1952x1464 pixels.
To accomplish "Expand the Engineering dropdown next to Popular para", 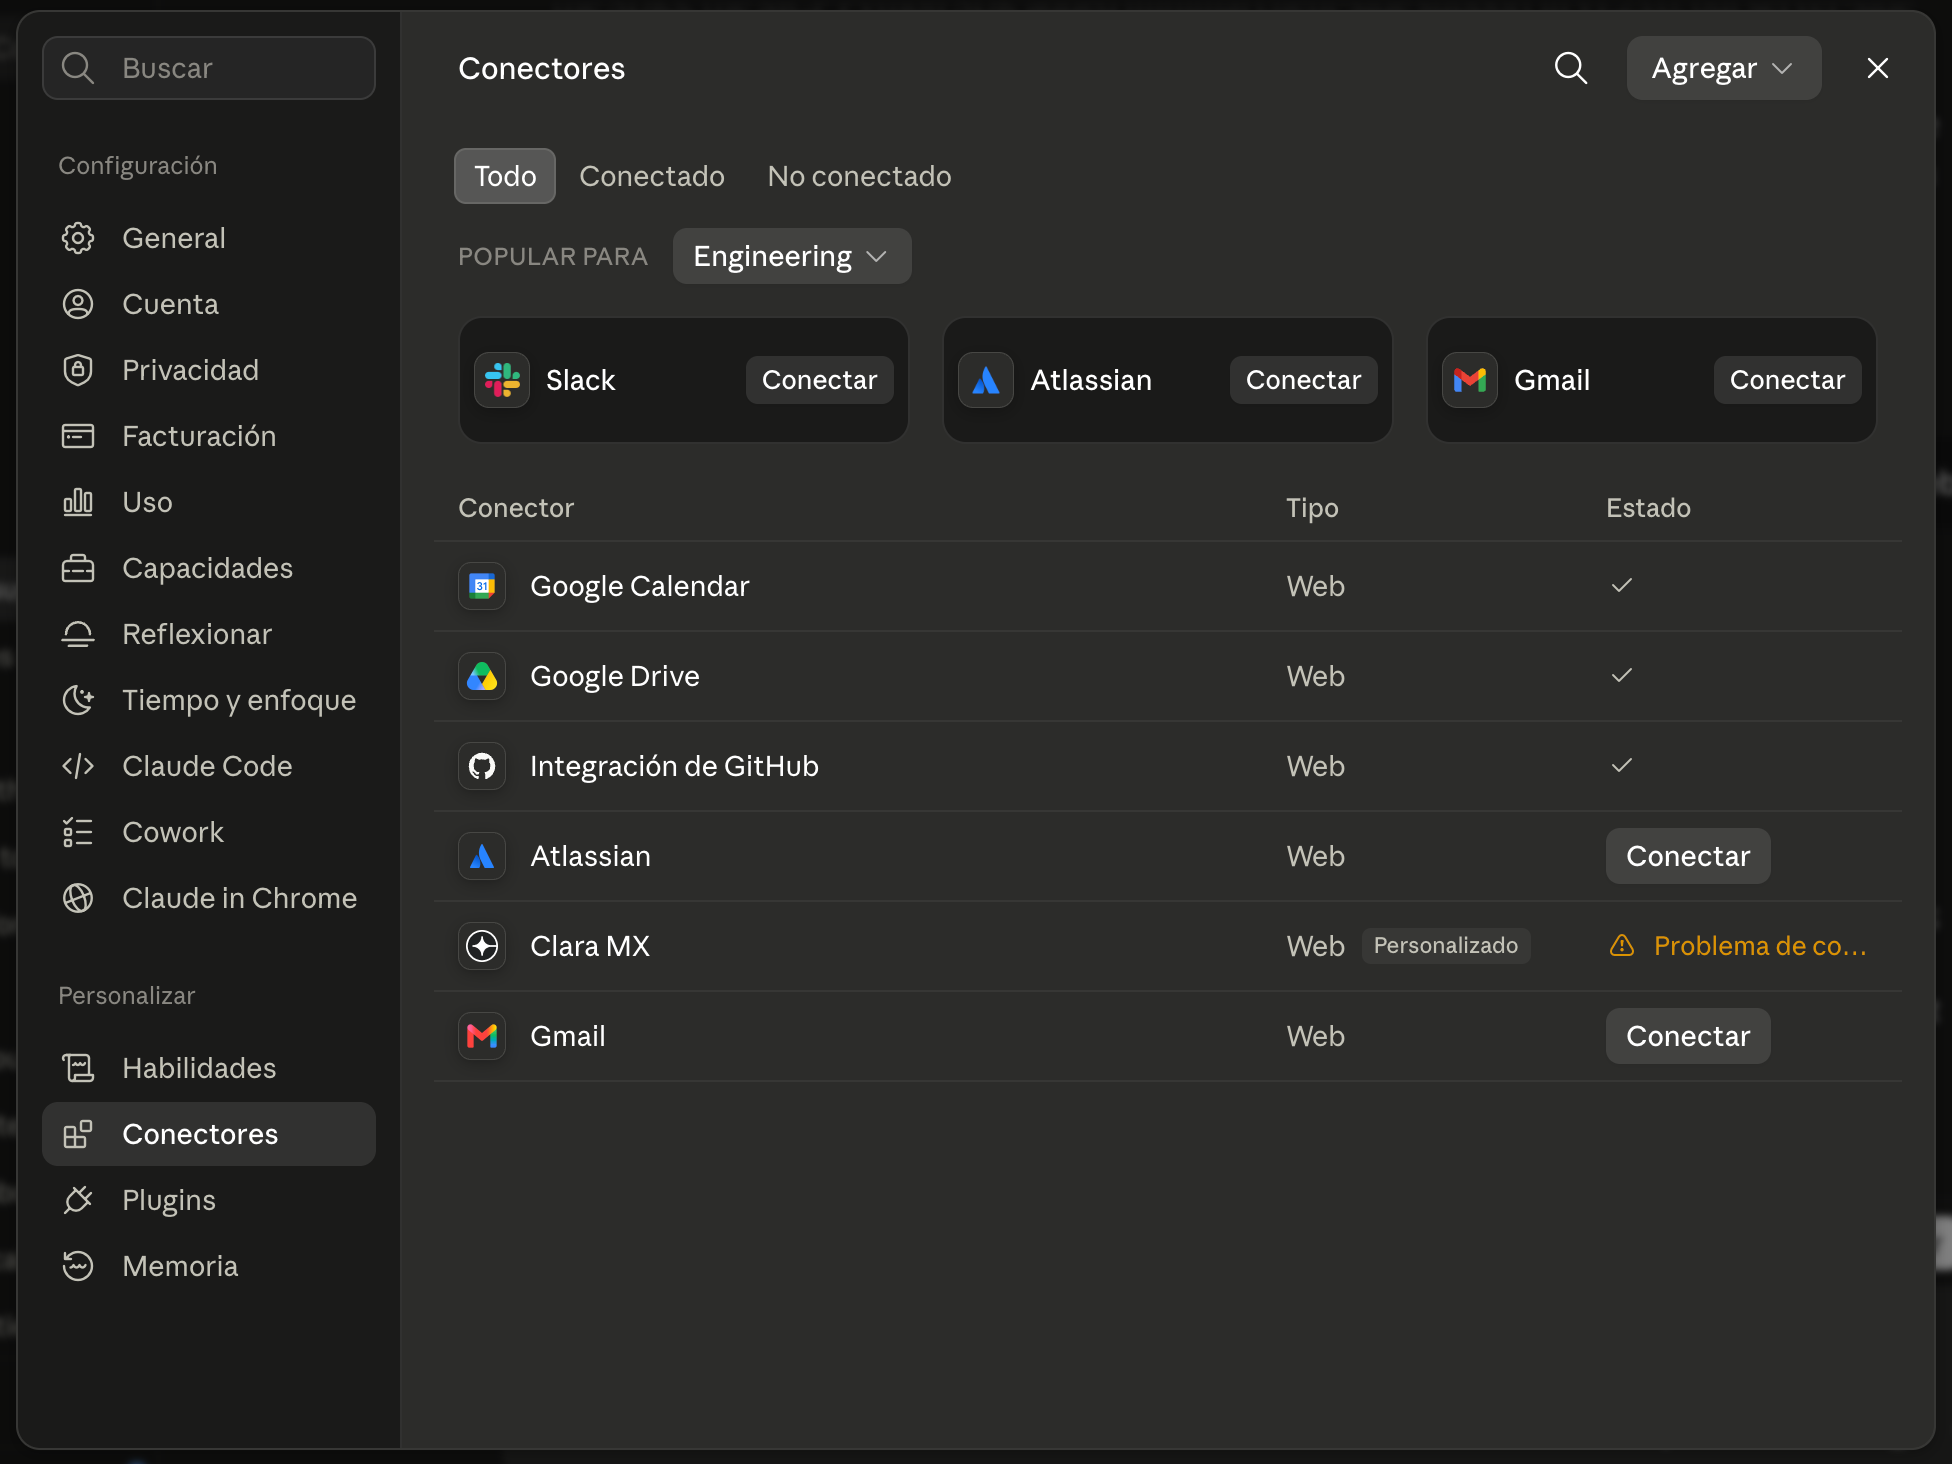I will coord(792,256).
